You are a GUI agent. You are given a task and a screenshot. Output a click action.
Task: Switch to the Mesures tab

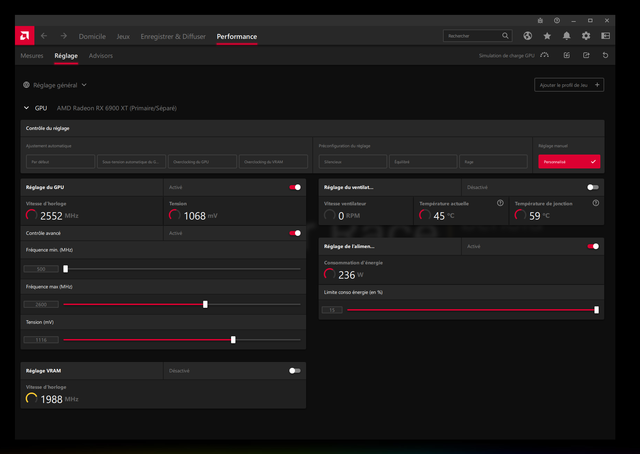pyautogui.click(x=32, y=56)
